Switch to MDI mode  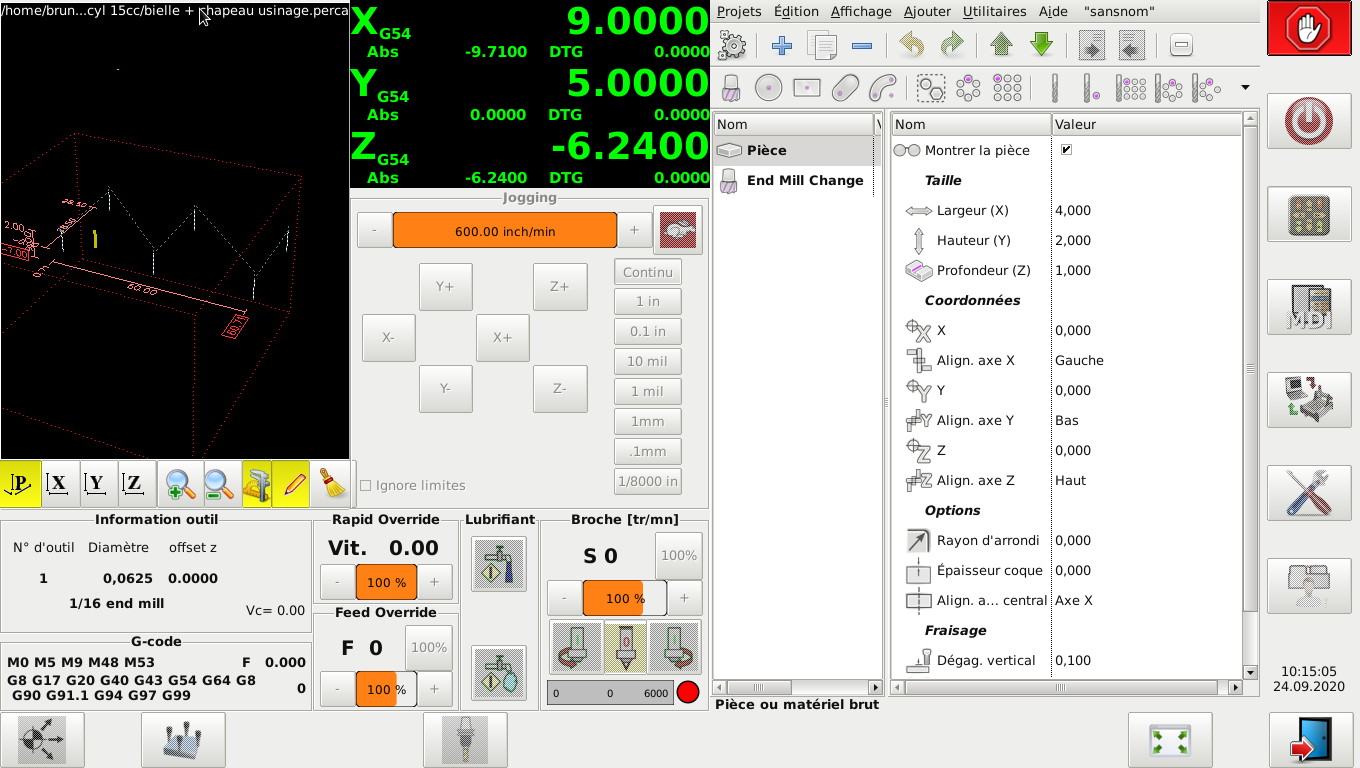[x=1309, y=307]
